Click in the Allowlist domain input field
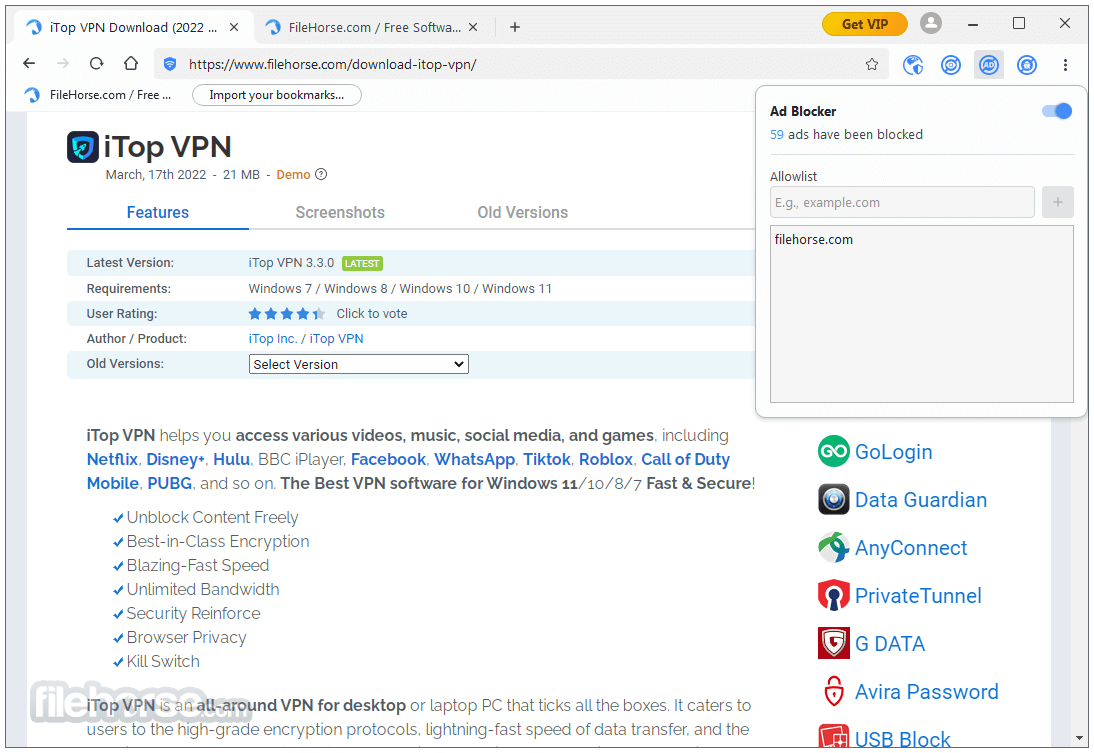The height and width of the screenshot is (753, 1094). point(902,202)
